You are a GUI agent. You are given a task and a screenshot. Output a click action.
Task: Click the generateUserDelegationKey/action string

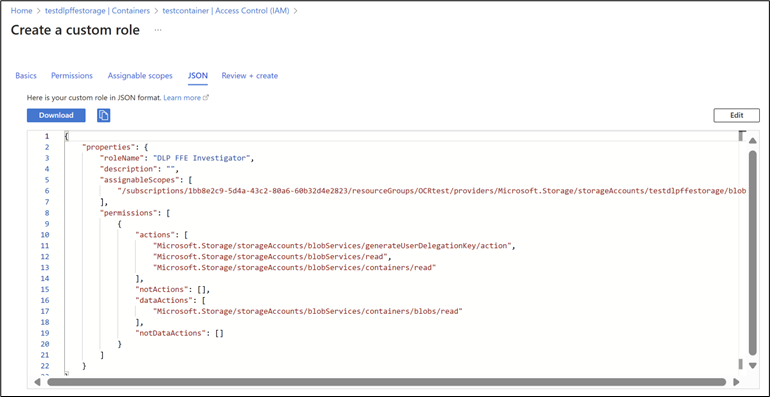tap(332, 245)
